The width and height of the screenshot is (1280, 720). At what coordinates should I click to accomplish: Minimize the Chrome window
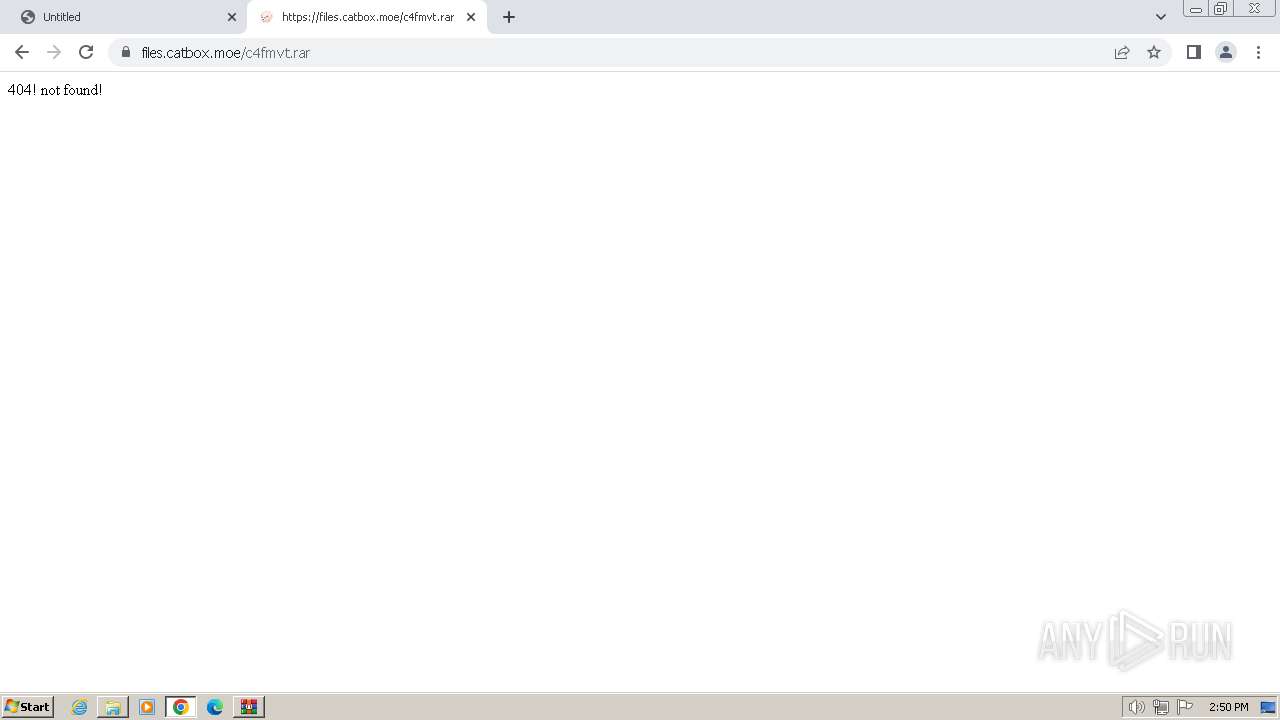pyautogui.click(x=1196, y=9)
